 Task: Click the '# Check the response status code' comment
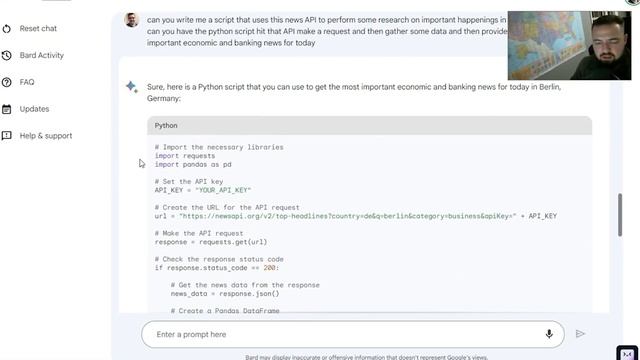219,259
